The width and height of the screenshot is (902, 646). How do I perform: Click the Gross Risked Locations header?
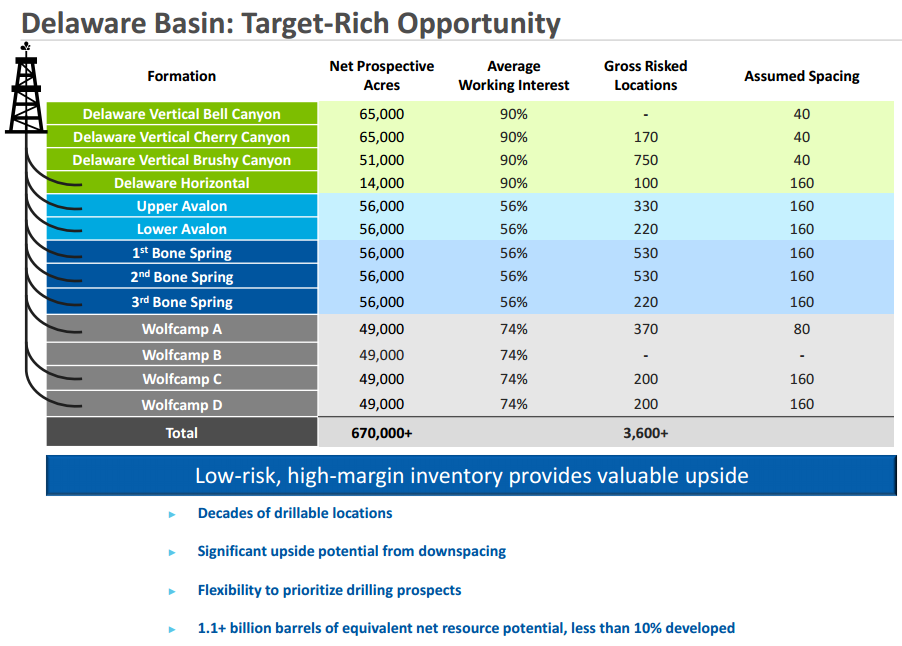pyautogui.click(x=645, y=76)
